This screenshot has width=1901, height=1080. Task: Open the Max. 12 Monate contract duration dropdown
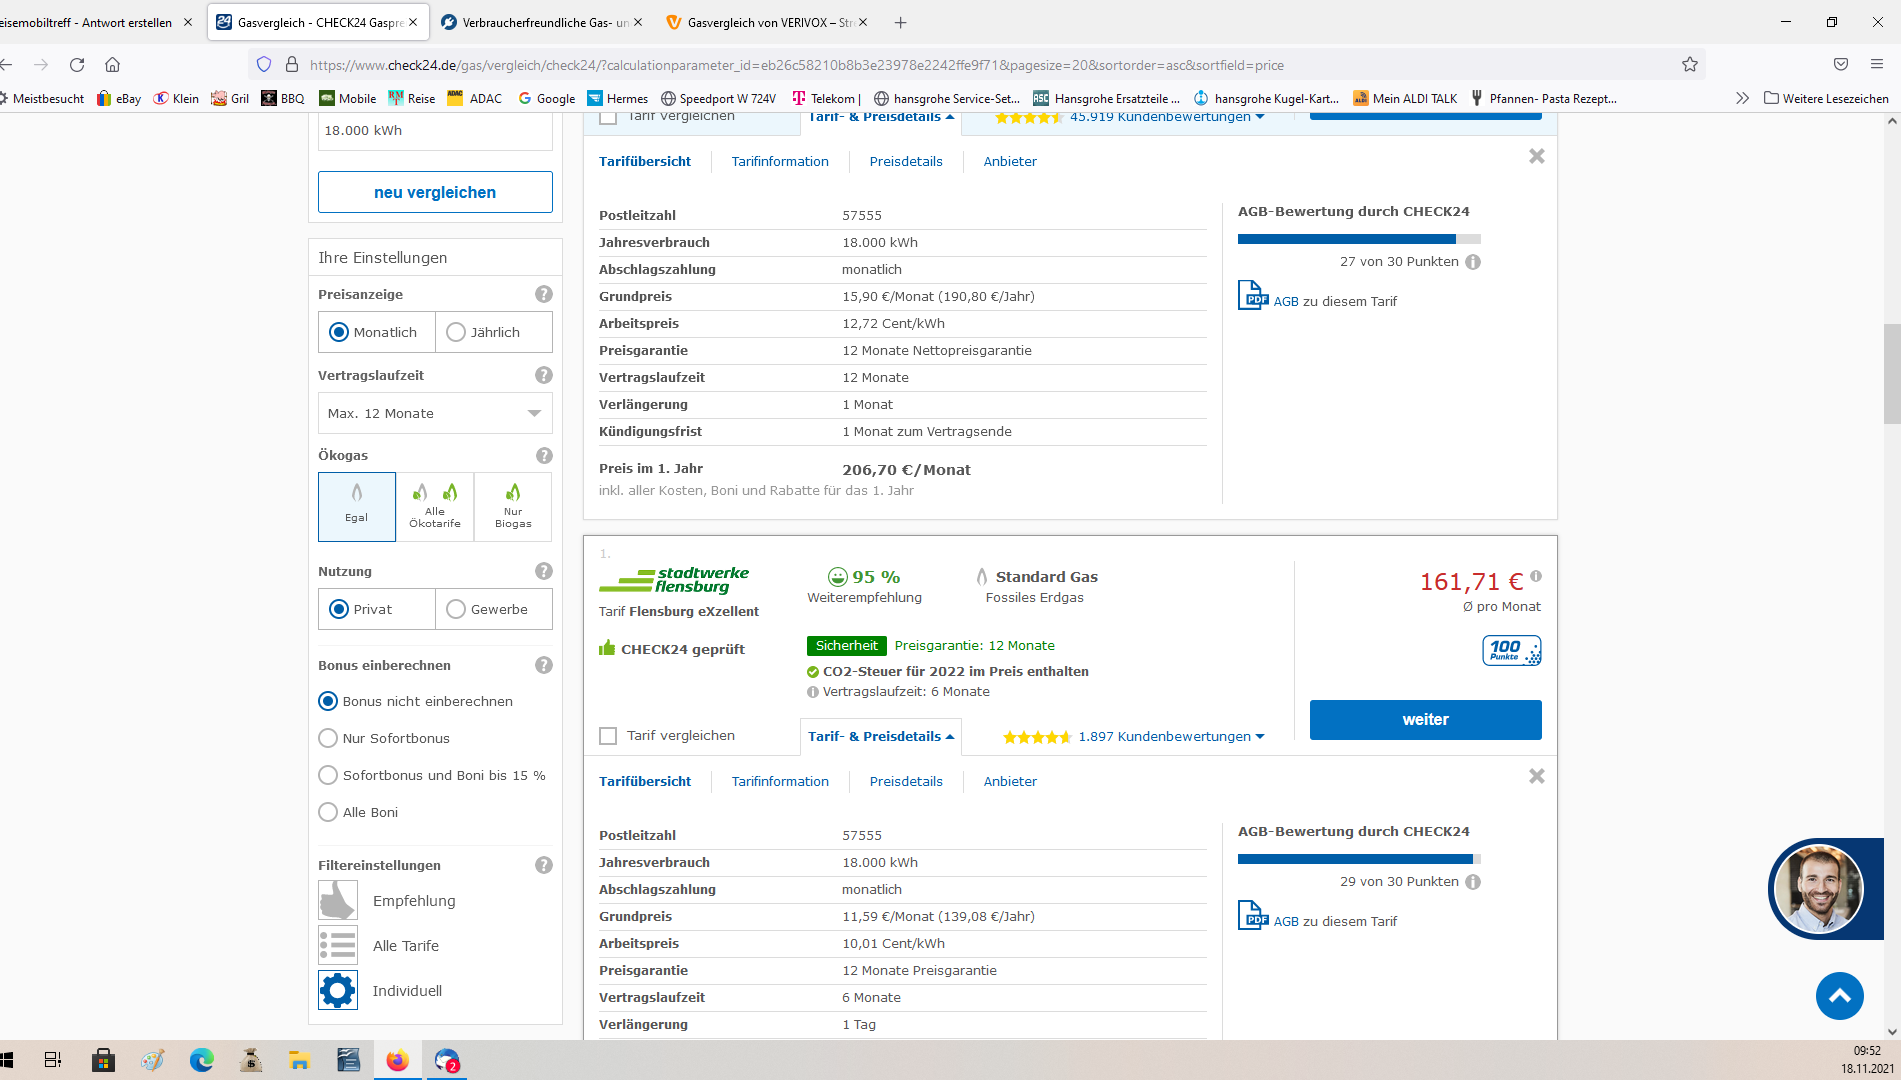point(435,413)
